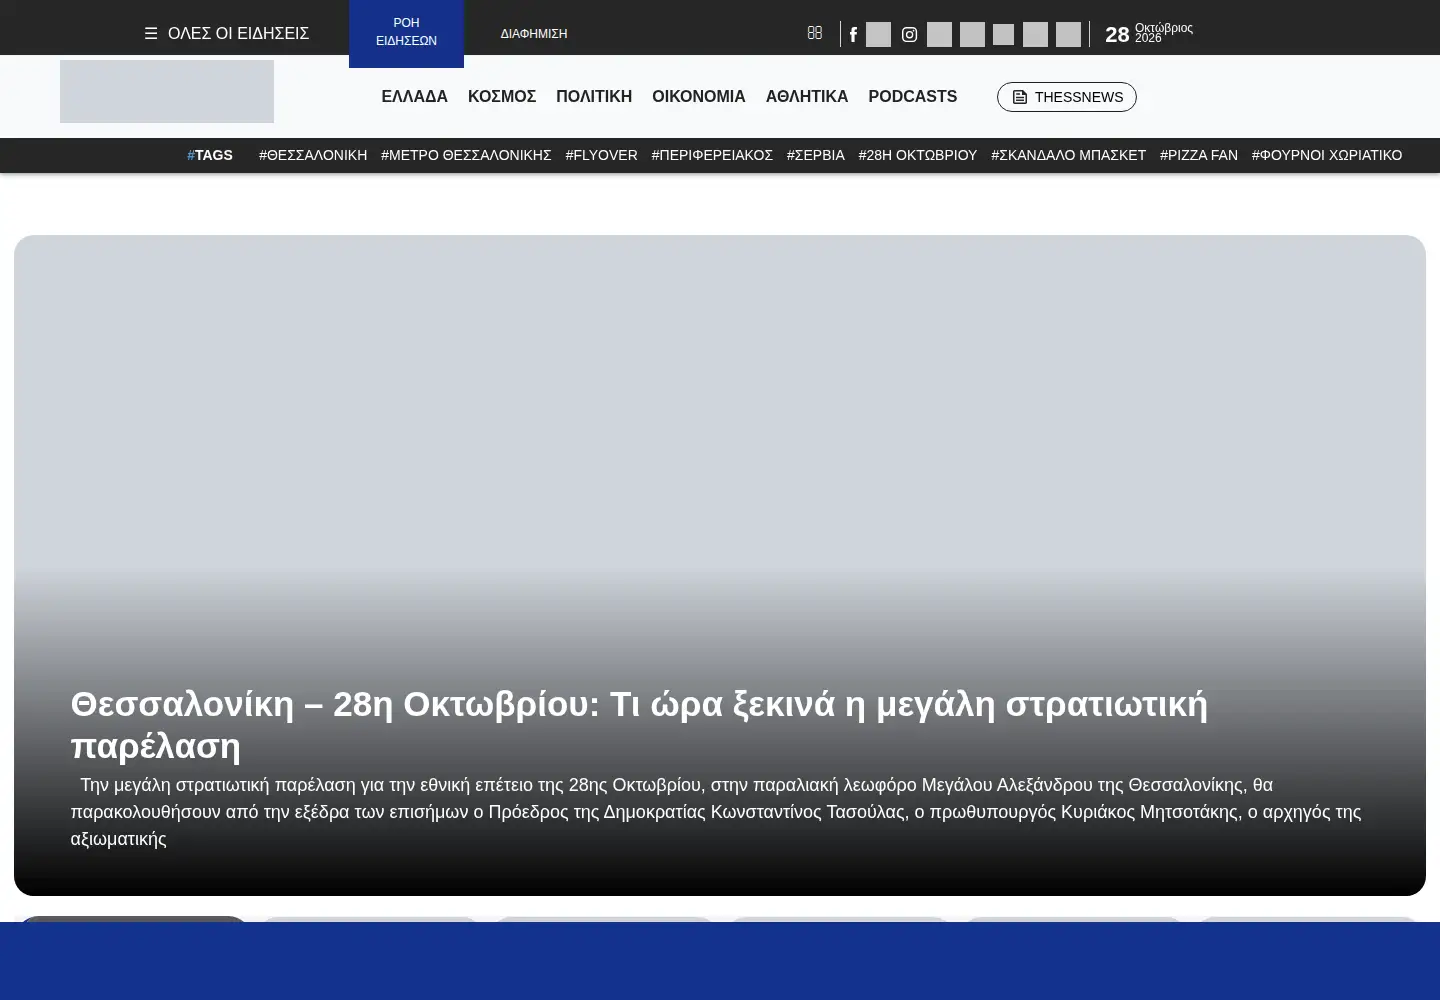Open the #ΣΕΡΒΙΑ tag

pyautogui.click(x=816, y=155)
